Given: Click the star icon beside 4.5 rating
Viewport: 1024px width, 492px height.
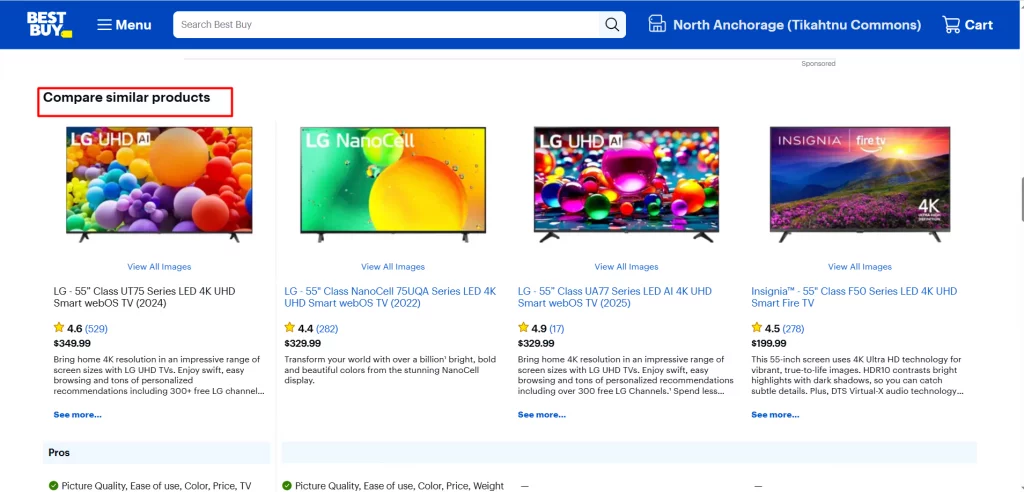Looking at the screenshot, I should (757, 327).
